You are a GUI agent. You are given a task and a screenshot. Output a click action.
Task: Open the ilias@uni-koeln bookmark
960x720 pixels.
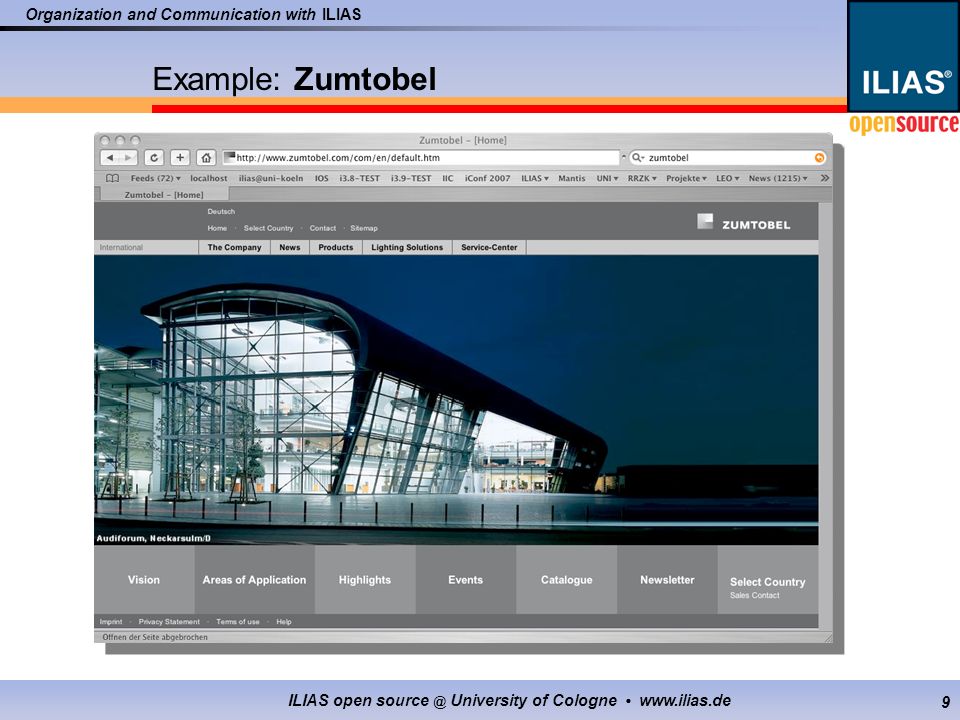(x=271, y=178)
